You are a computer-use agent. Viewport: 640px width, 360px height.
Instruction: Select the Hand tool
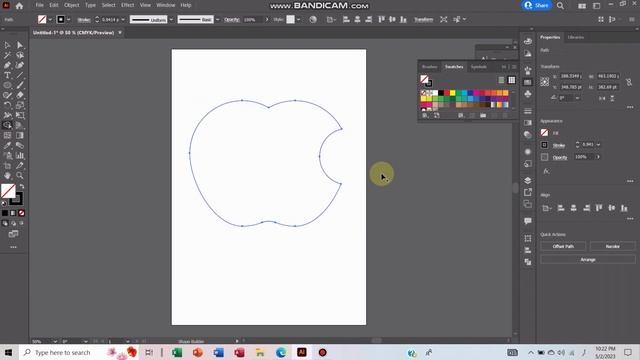click(7, 176)
